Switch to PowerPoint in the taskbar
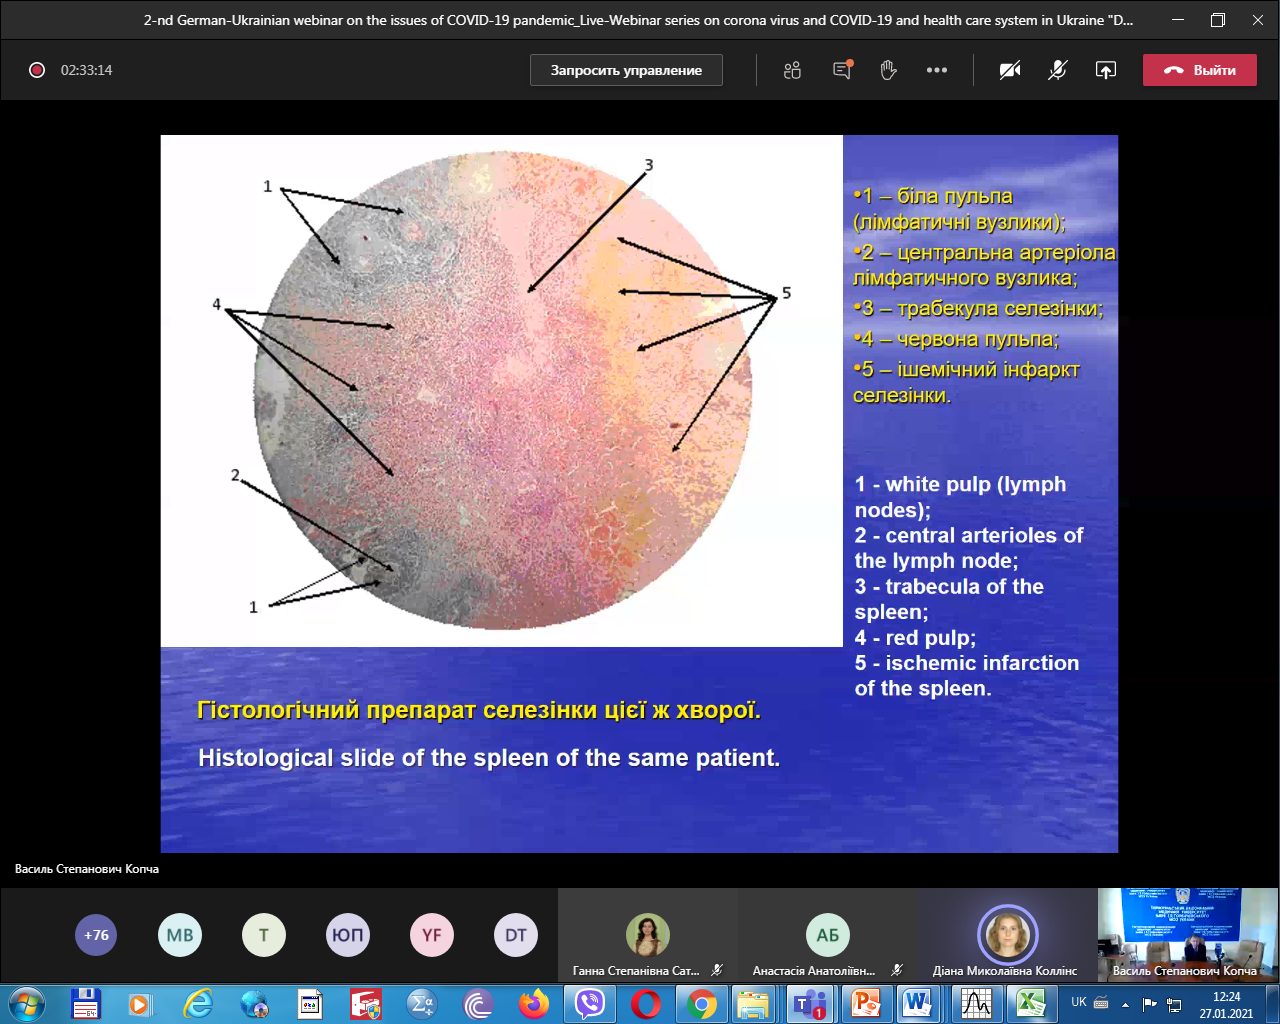The image size is (1280, 1024). point(865,1003)
